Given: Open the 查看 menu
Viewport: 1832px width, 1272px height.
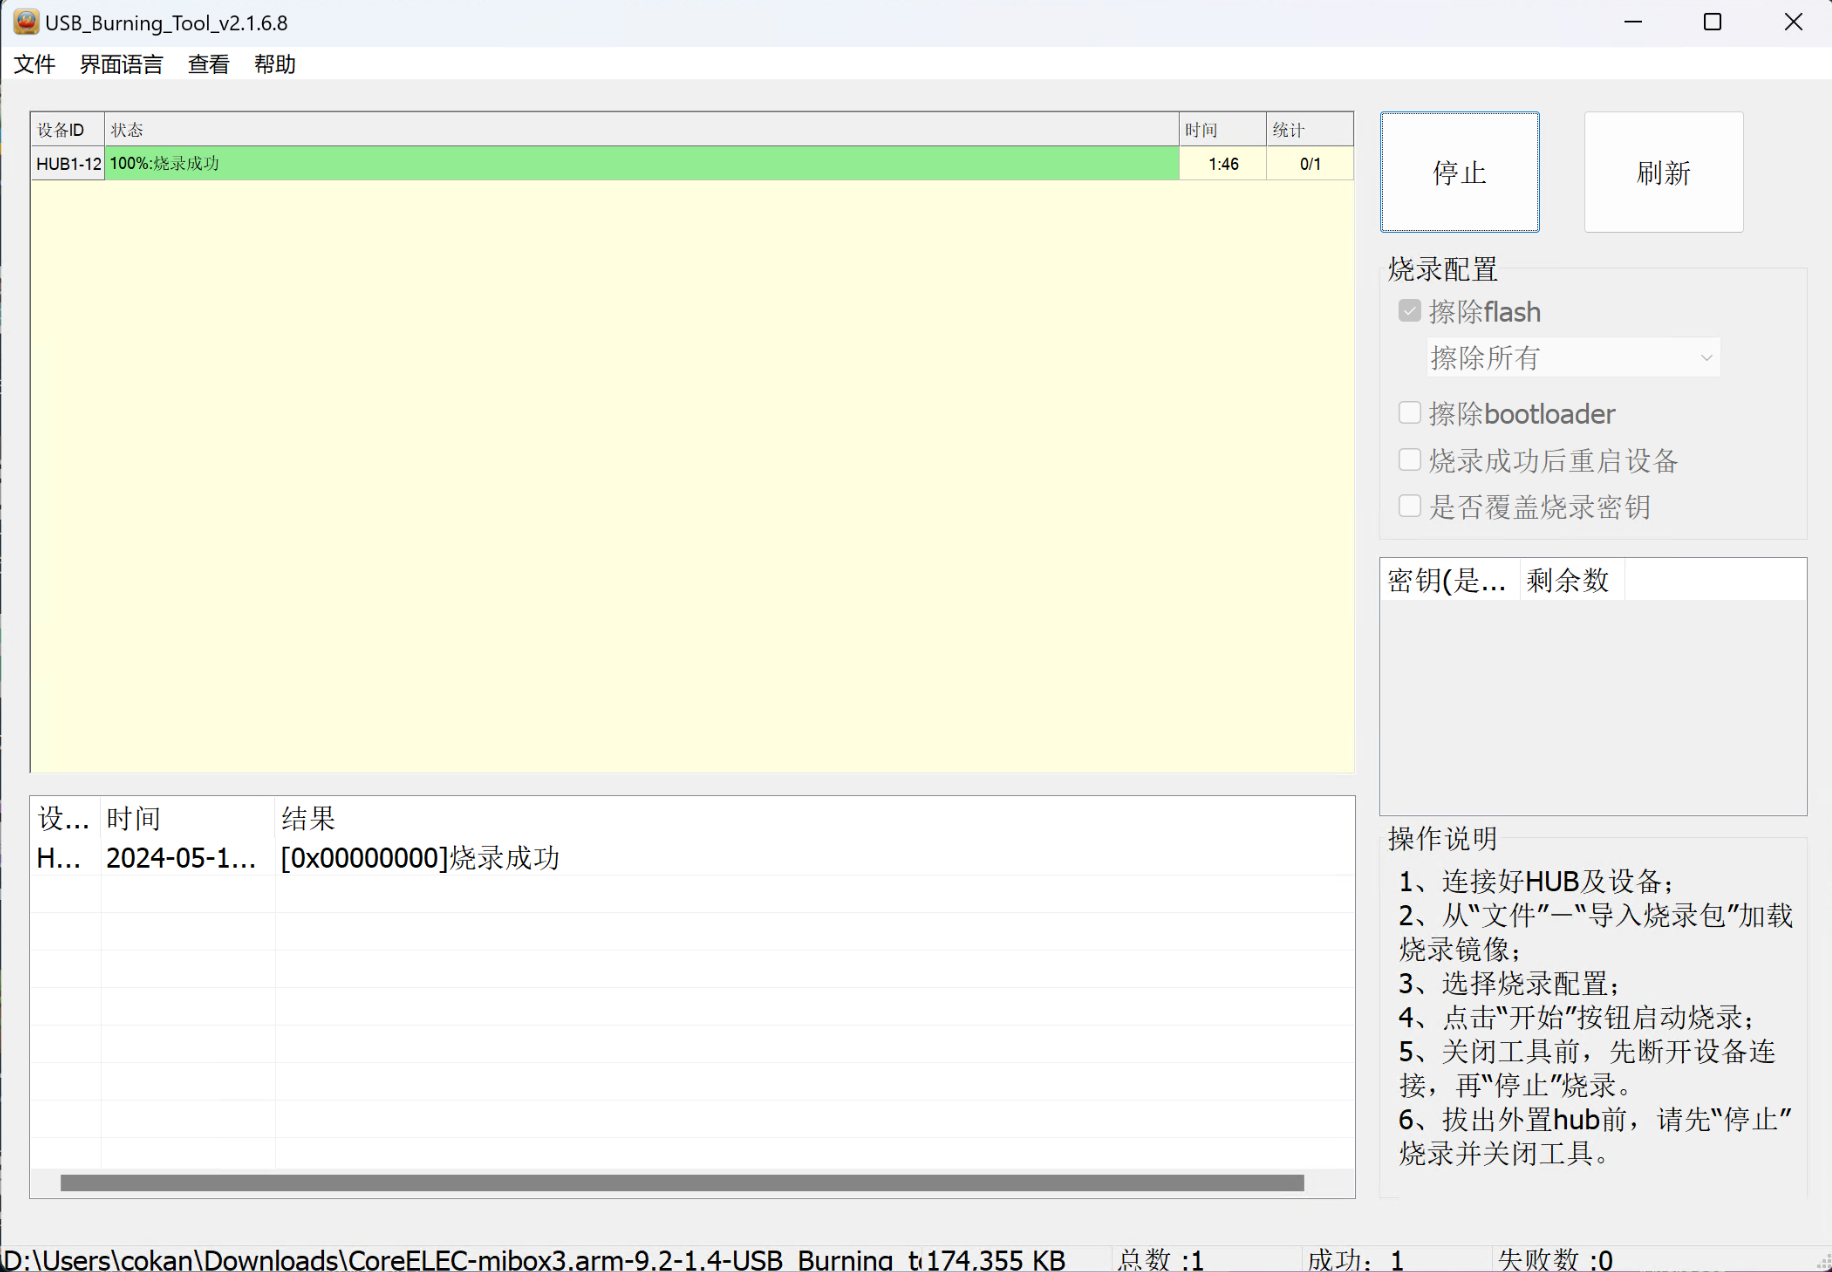Looking at the screenshot, I should point(208,64).
